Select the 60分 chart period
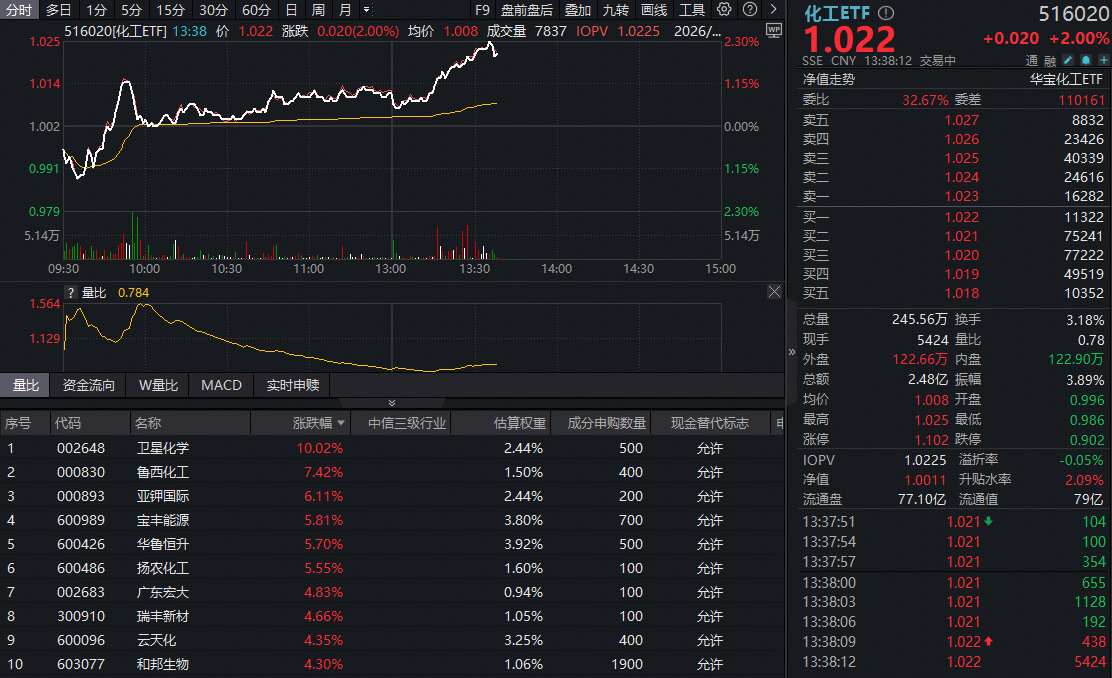The width and height of the screenshot is (1112, 678). click(256, 9)
